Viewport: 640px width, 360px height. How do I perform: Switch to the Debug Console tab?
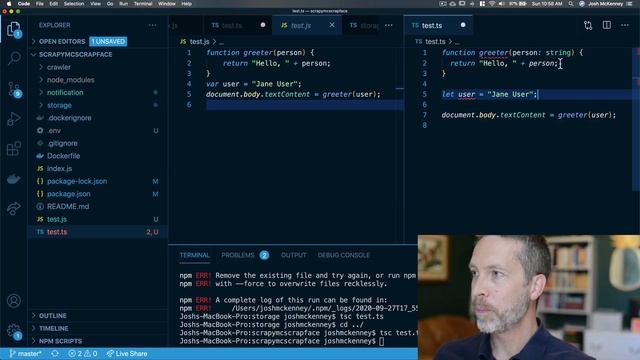pyautogui.click(x=344, y=255)
